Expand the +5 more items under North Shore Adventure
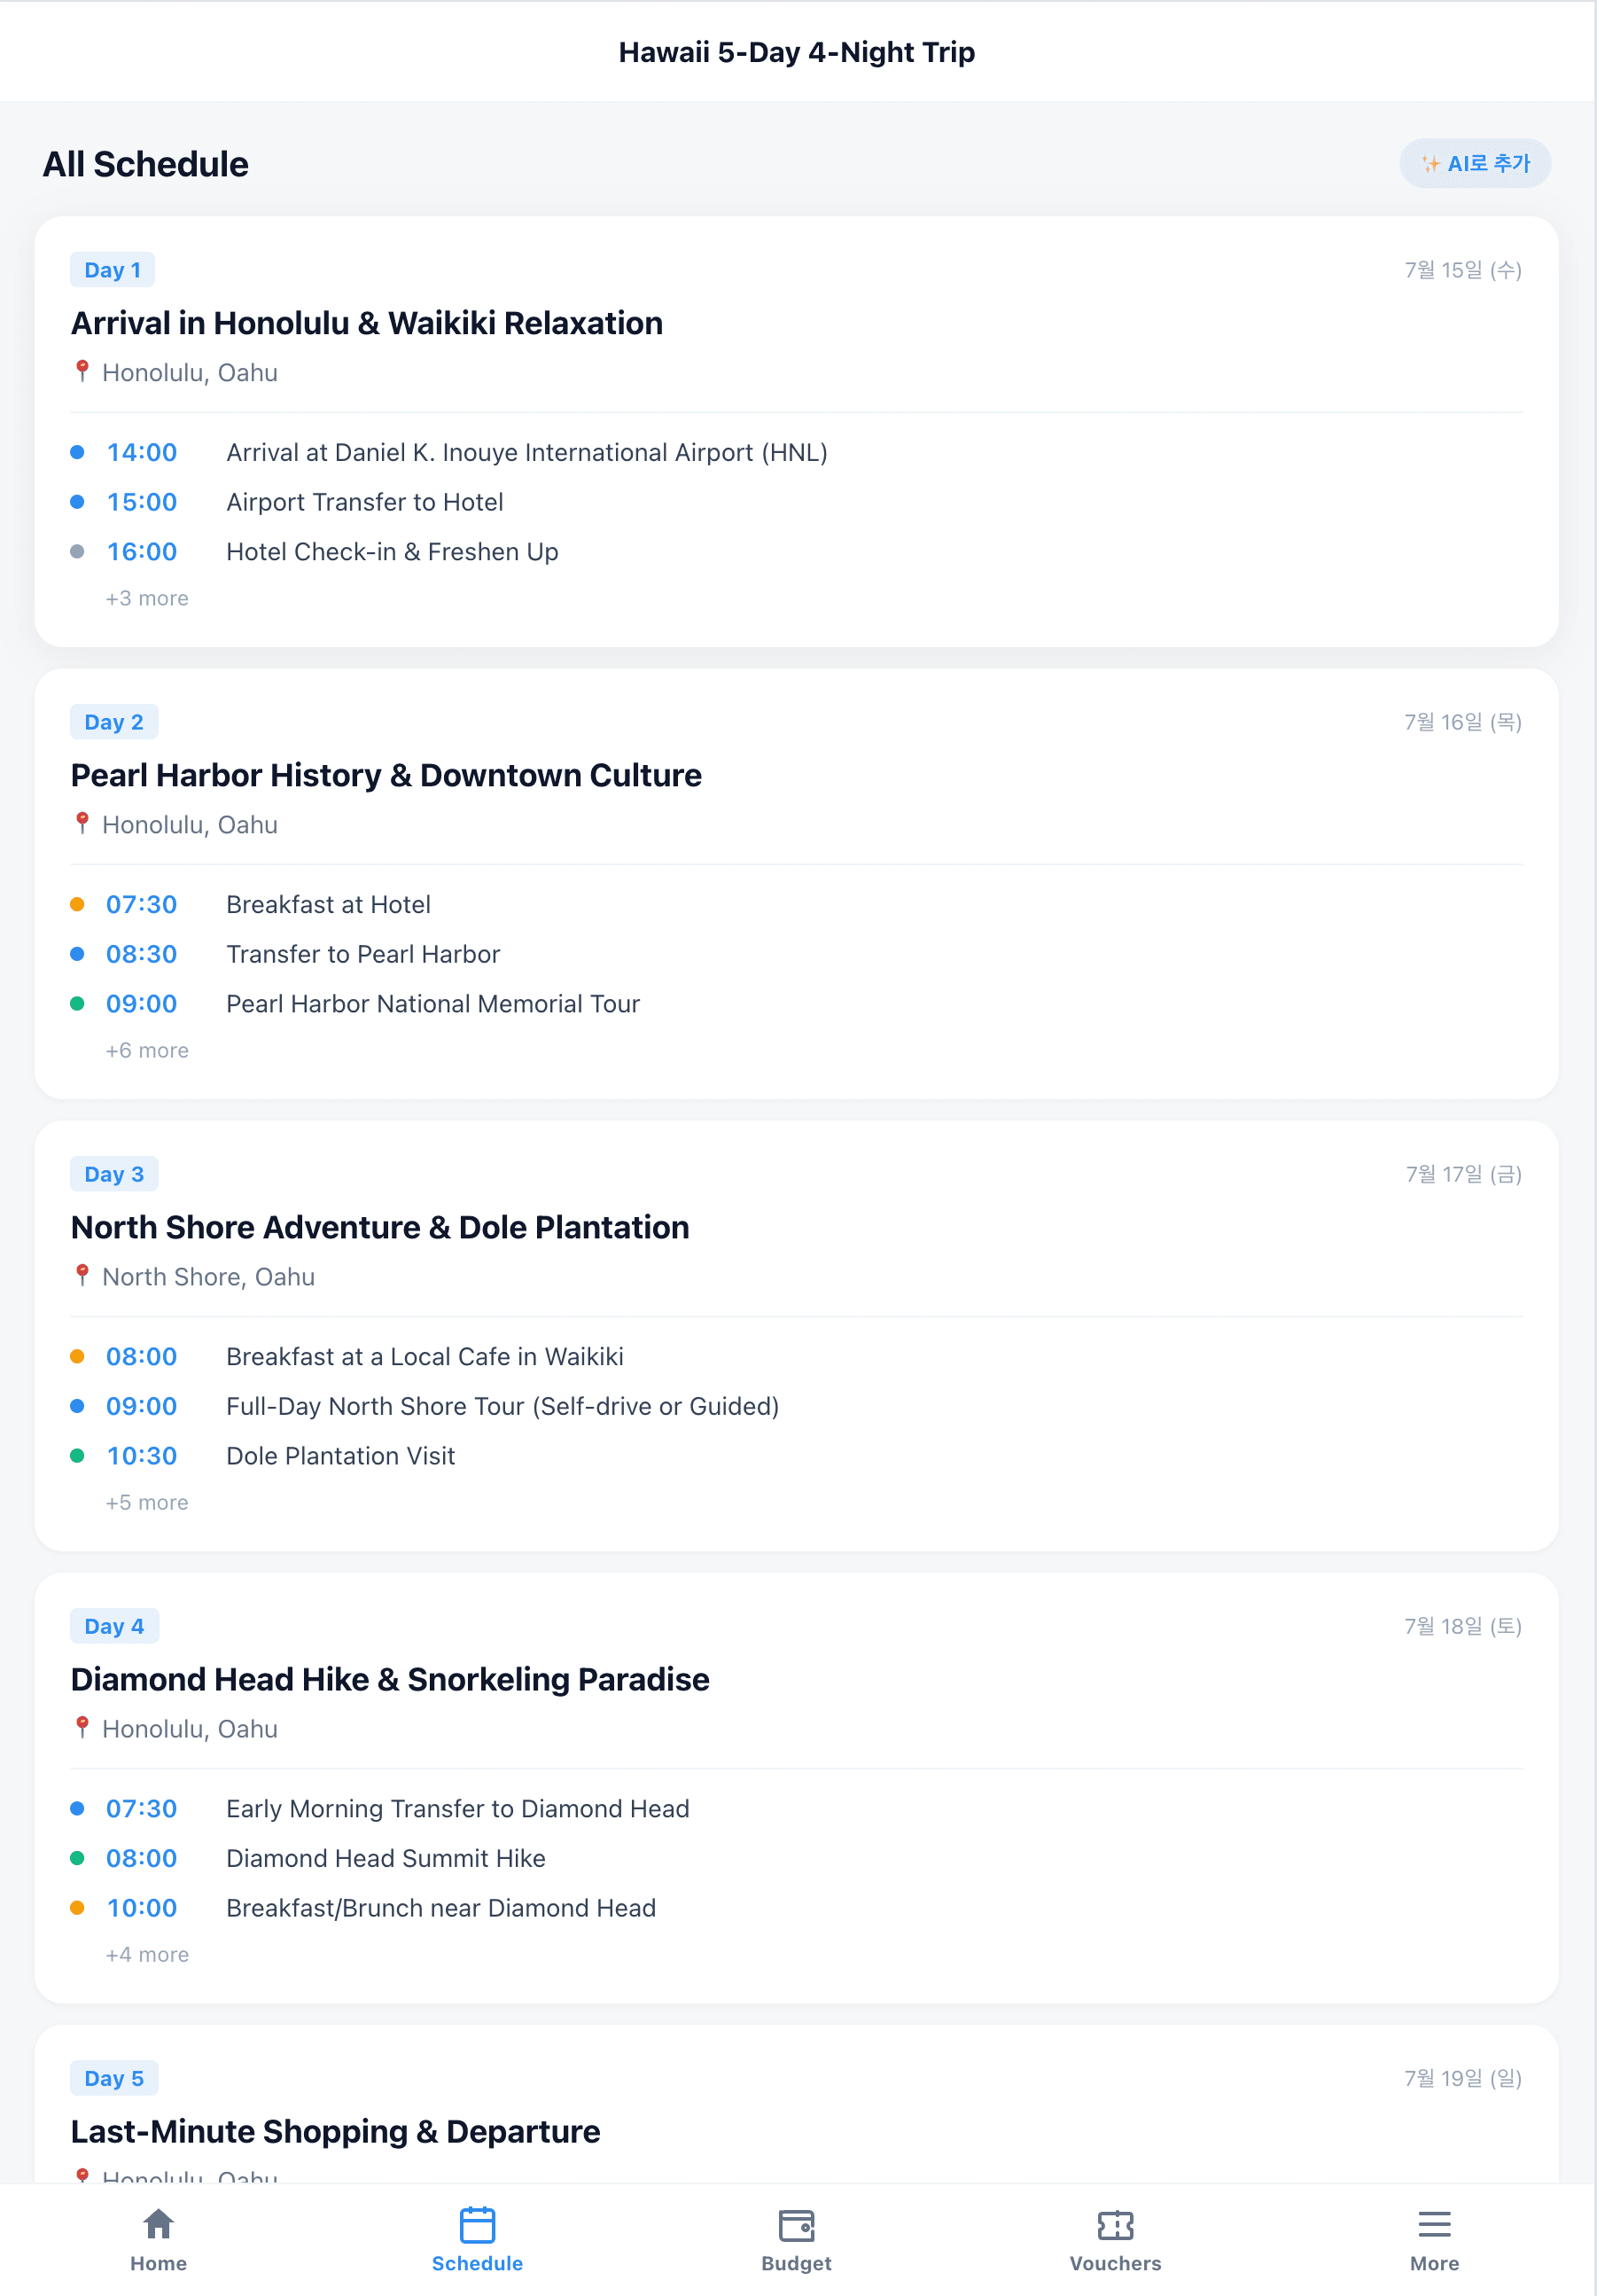Screen dimensions: 1597x2296 pyautogui.click(x=147, y=1501)
